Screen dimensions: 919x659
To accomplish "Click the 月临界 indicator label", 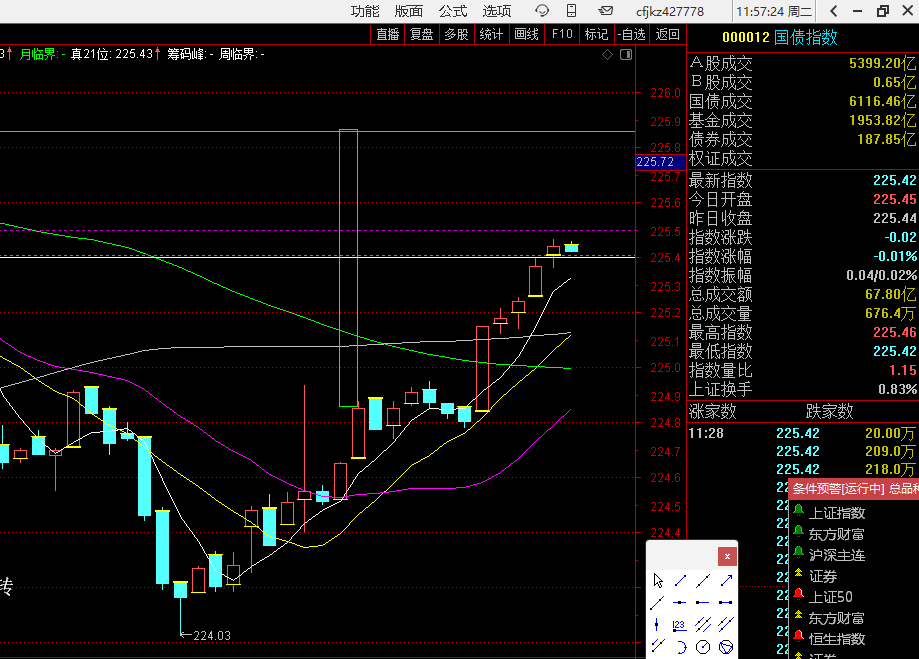I will click(42, 55).
